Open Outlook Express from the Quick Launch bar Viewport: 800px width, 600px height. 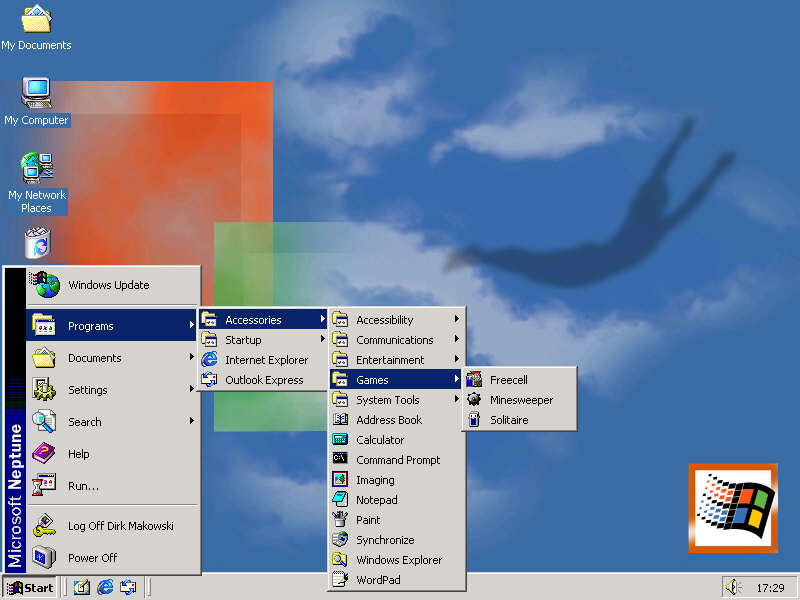coord(128,587)
